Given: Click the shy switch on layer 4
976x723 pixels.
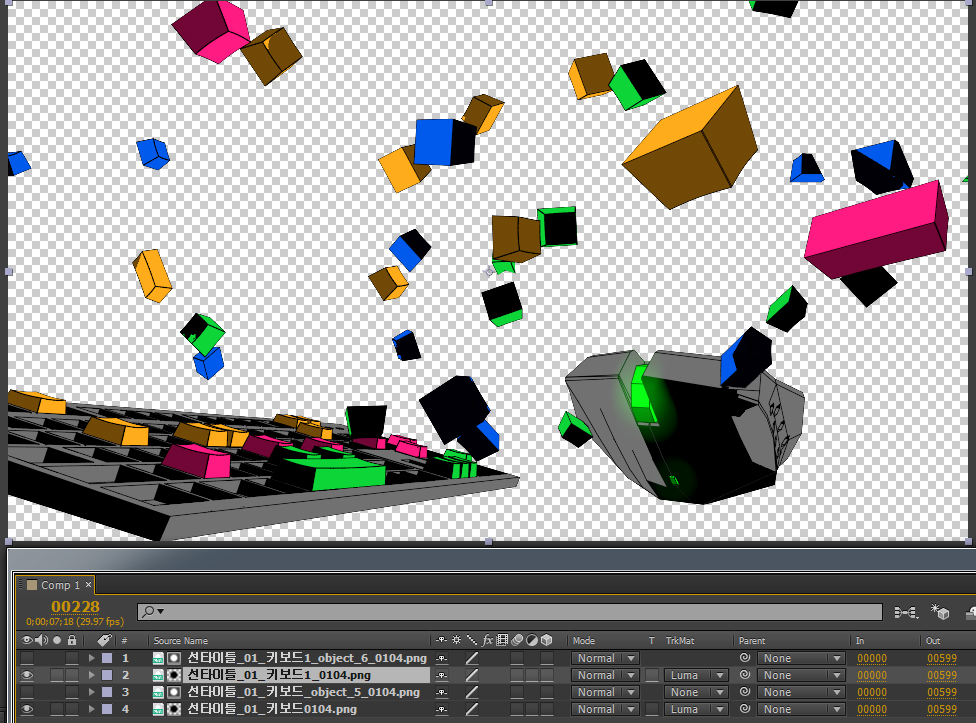Looking at the screenshot, I should (x=441, y=709).
